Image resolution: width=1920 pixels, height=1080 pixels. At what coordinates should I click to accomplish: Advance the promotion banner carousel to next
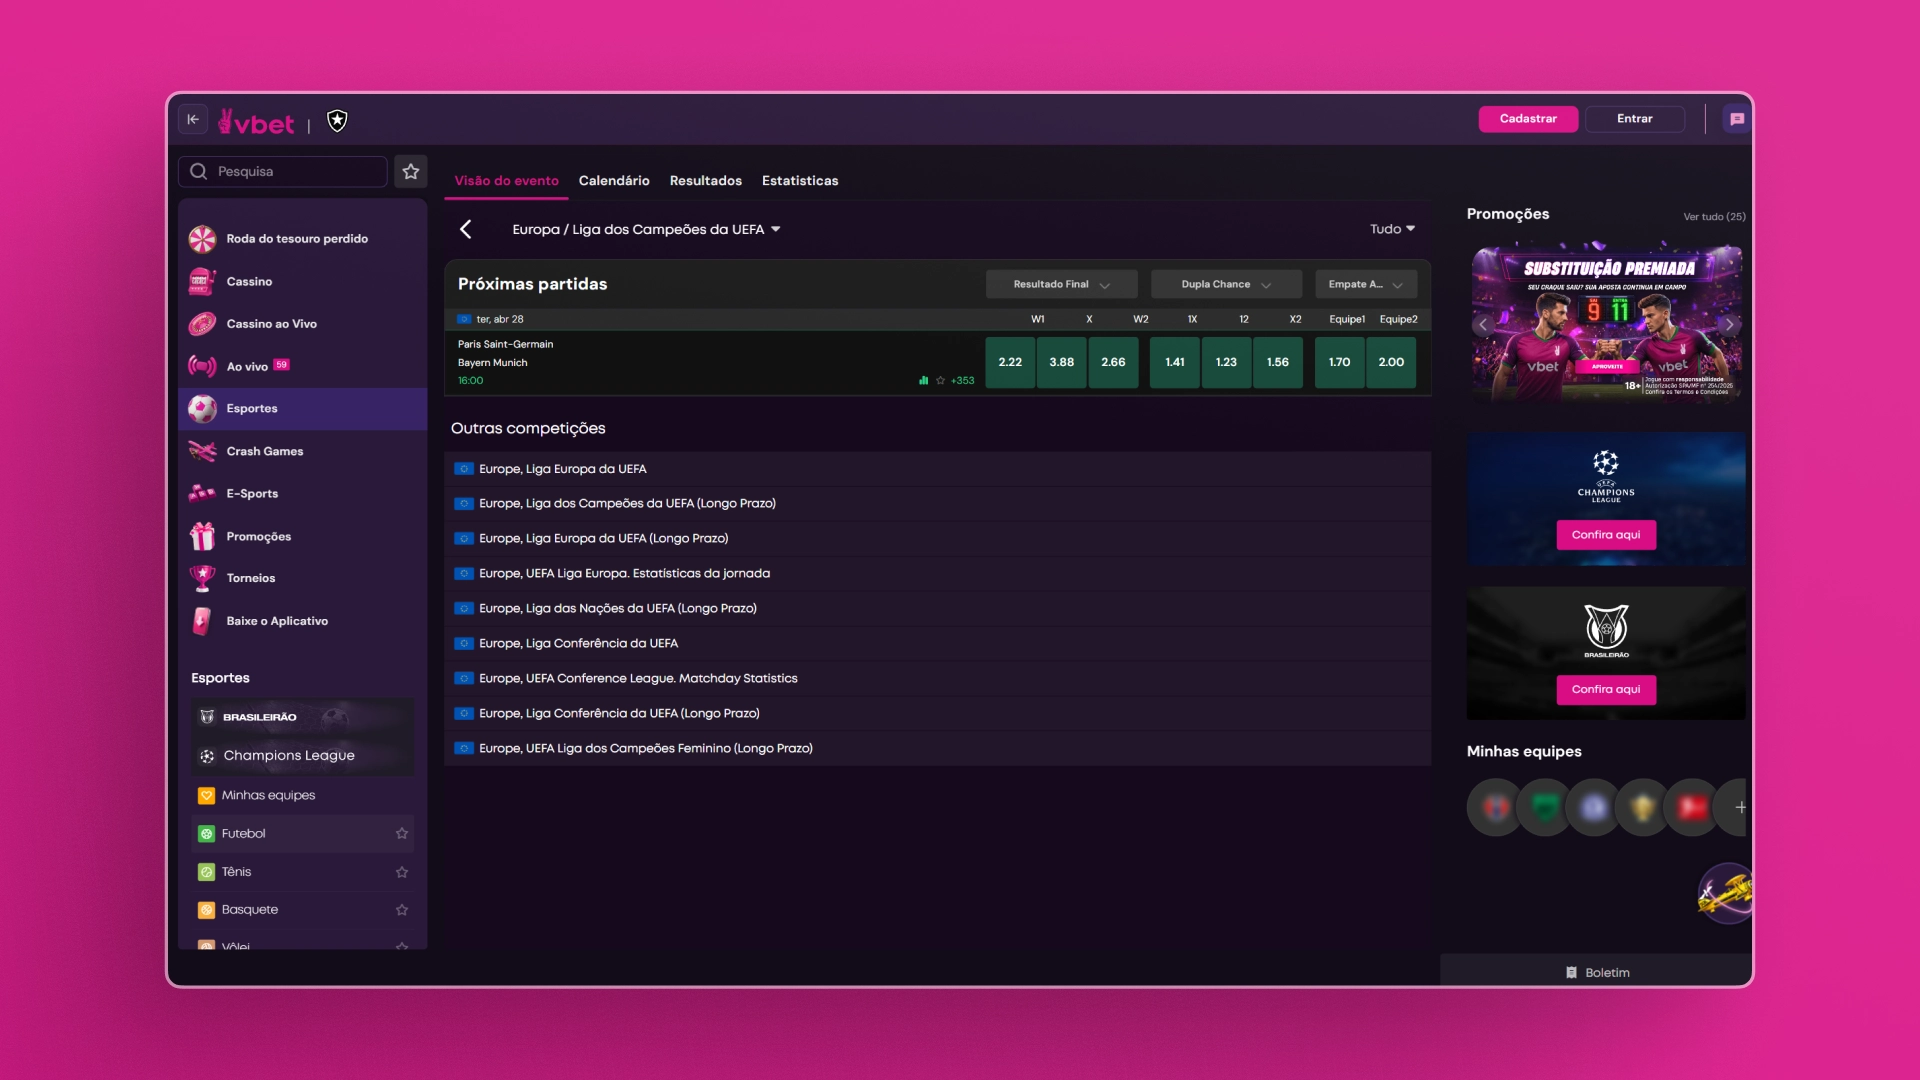pos(1729,325)
